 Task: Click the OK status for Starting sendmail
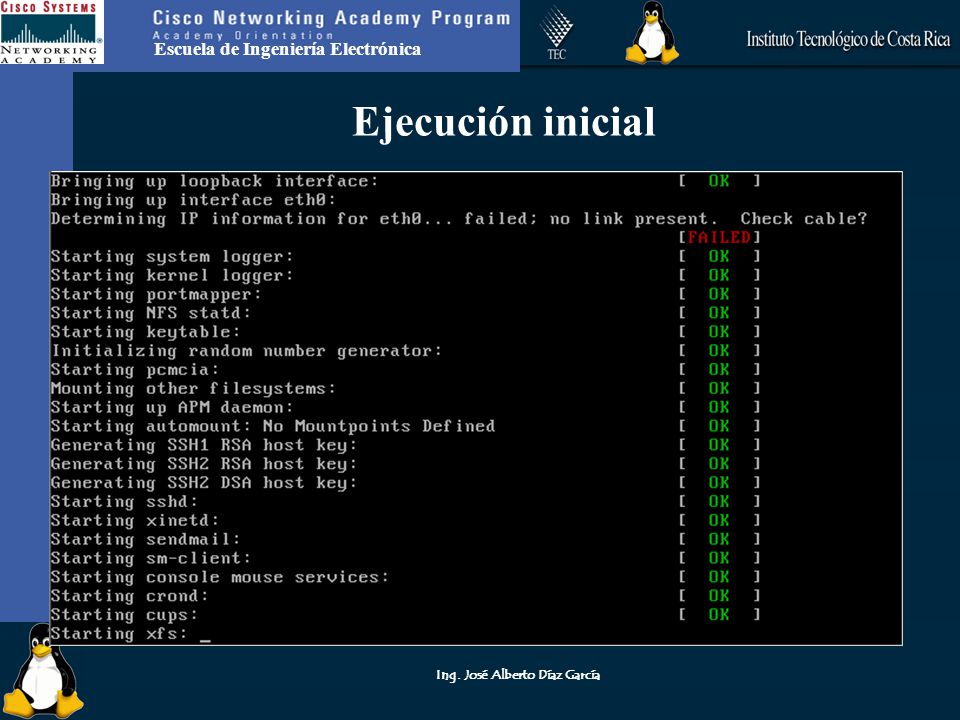coord(719,539)
